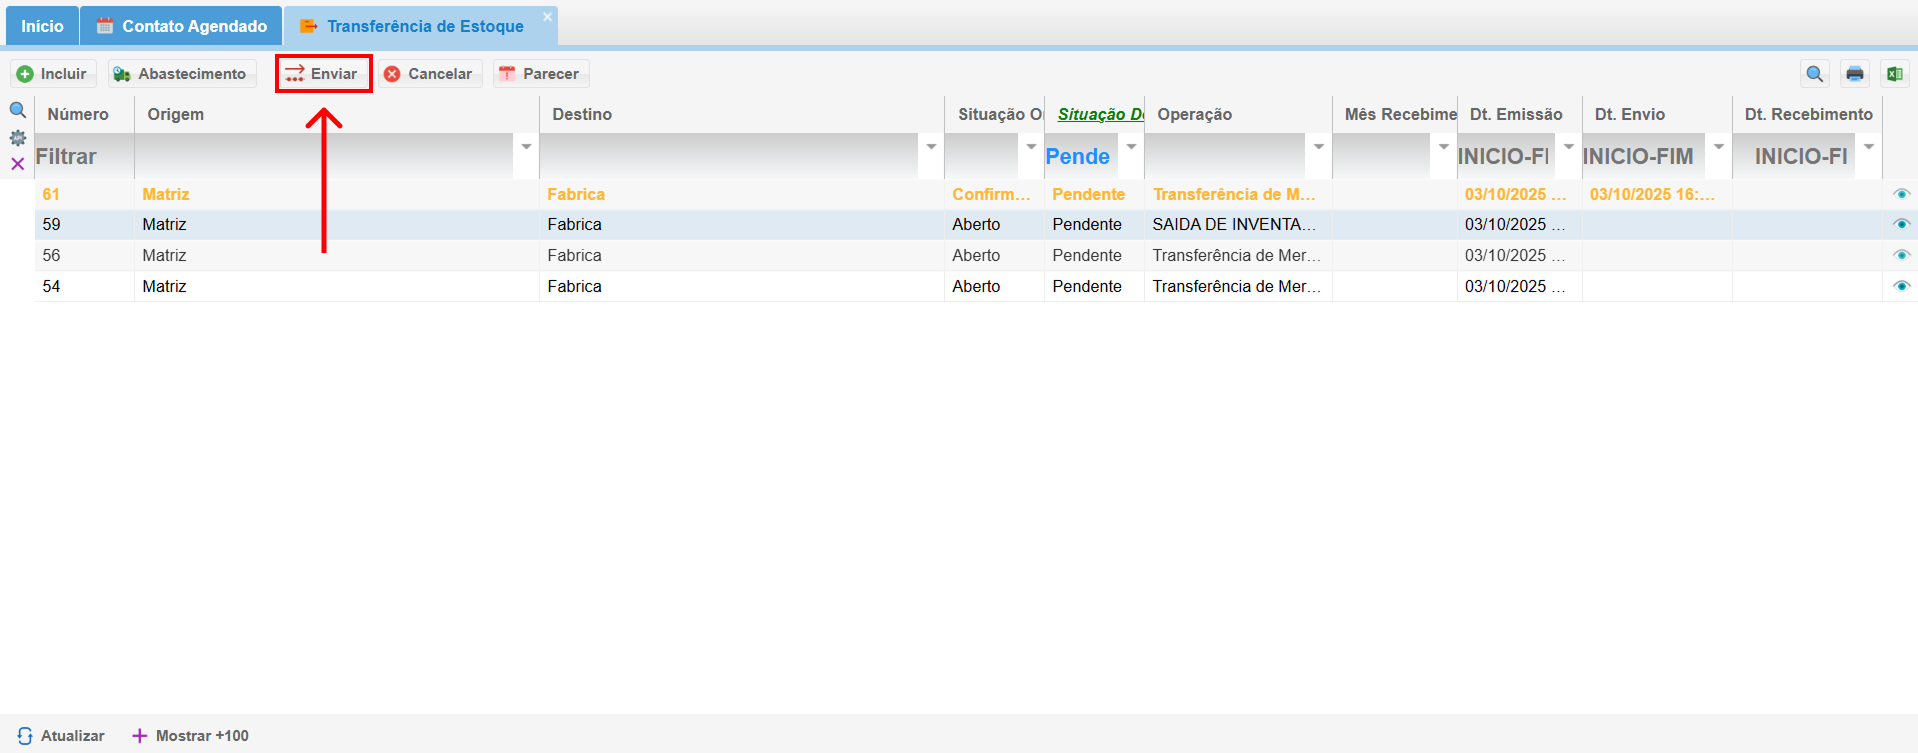Go to the Inicio tab
Image resolution: width=1918 pixels, height=753 pixels.
(x=42, y=26)
